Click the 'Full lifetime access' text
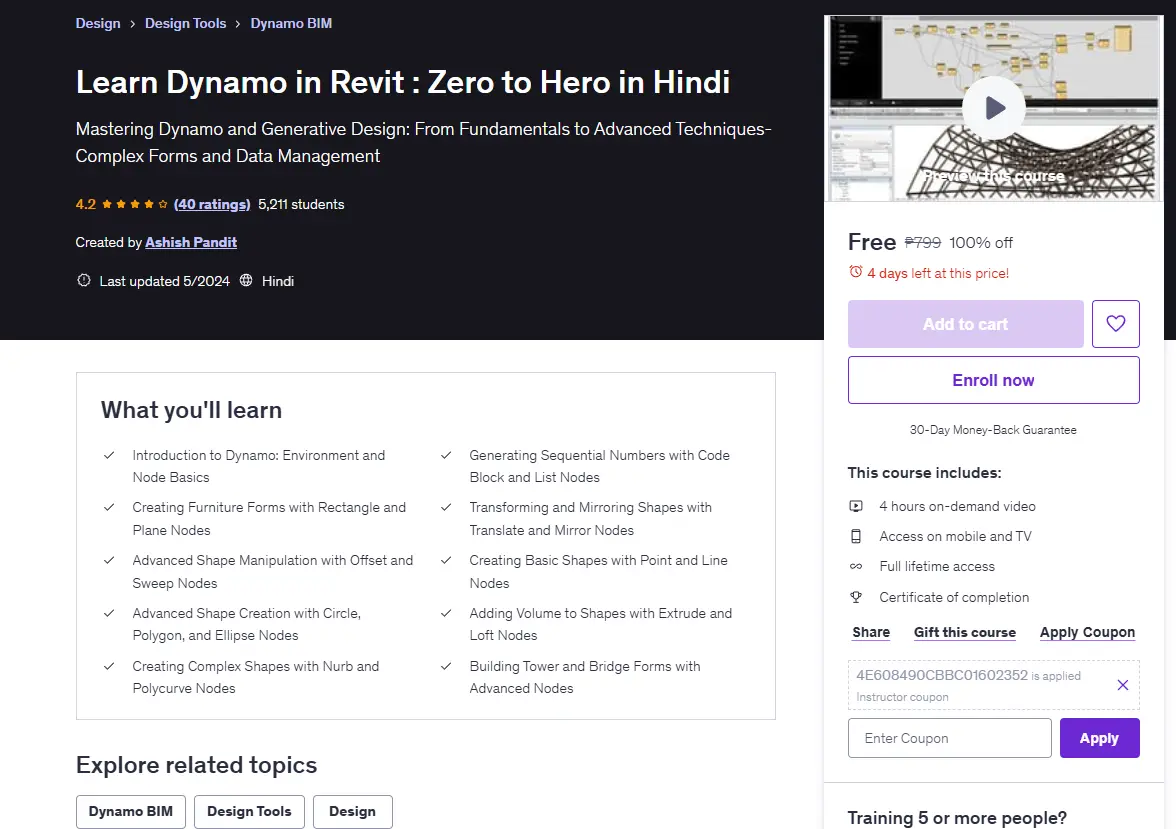 pyautogui.click(x=937, y=566)
